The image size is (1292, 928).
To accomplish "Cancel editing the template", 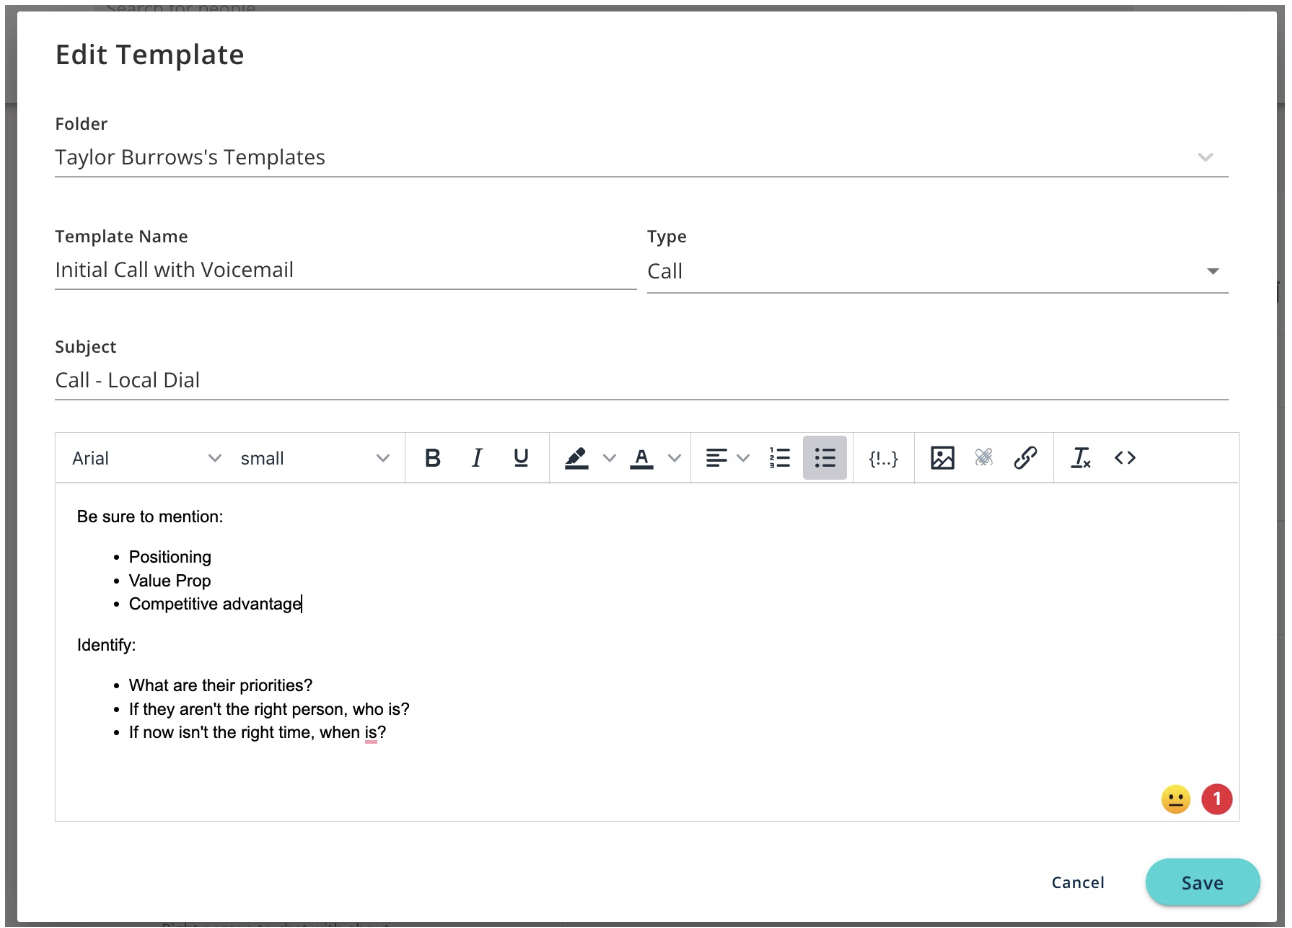I will (x=1077, y=882).
